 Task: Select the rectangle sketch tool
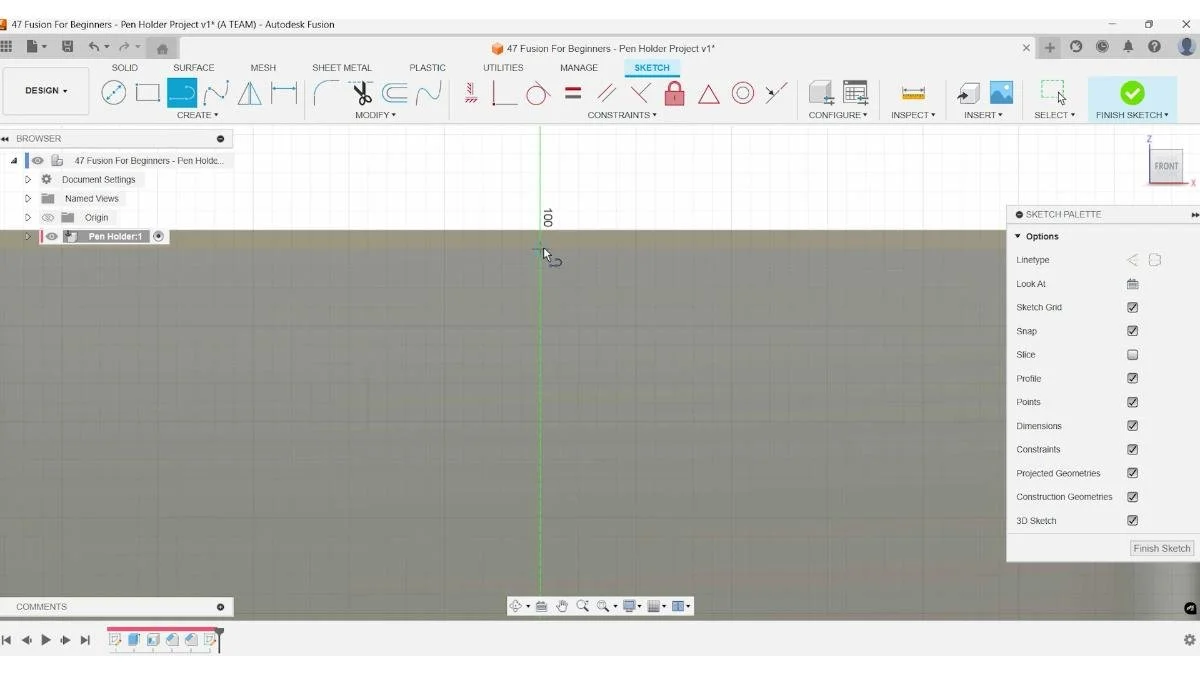[148, 93]
